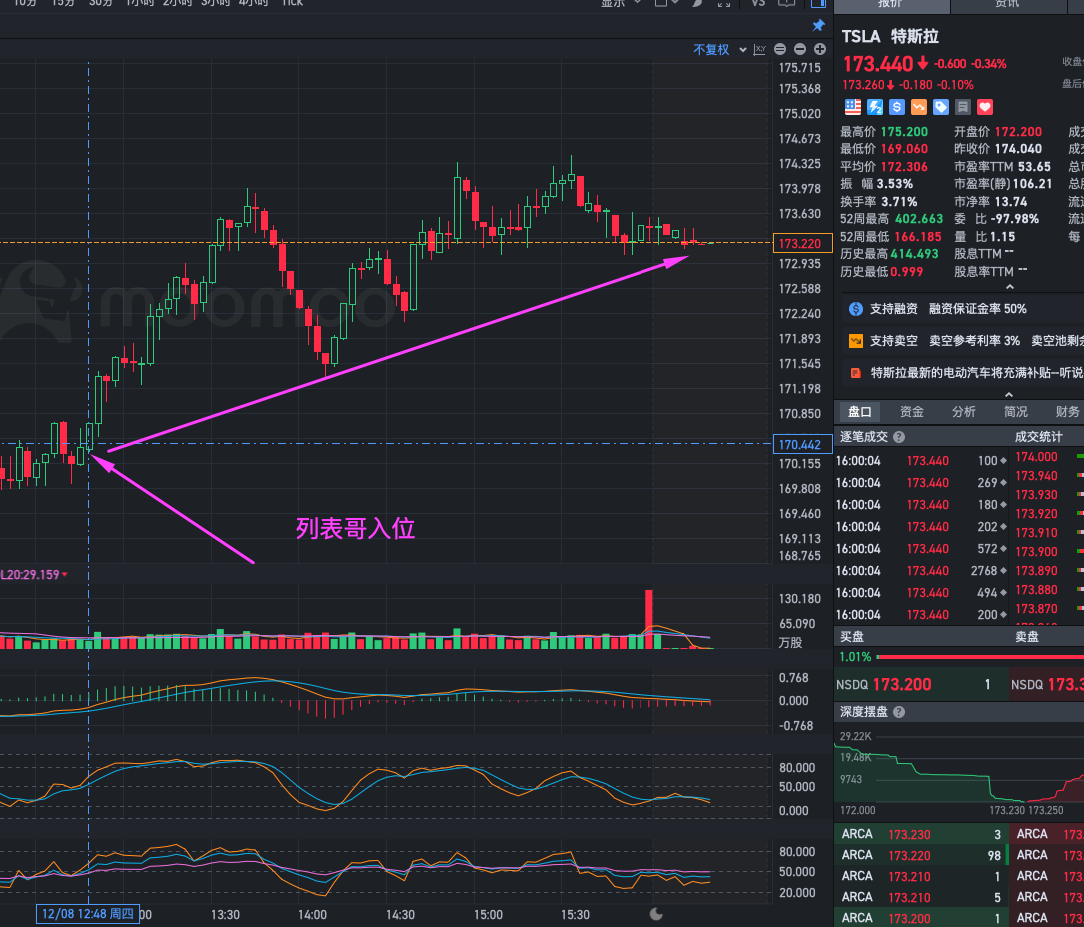Click the NSDQ best bid 173.200

901,685
